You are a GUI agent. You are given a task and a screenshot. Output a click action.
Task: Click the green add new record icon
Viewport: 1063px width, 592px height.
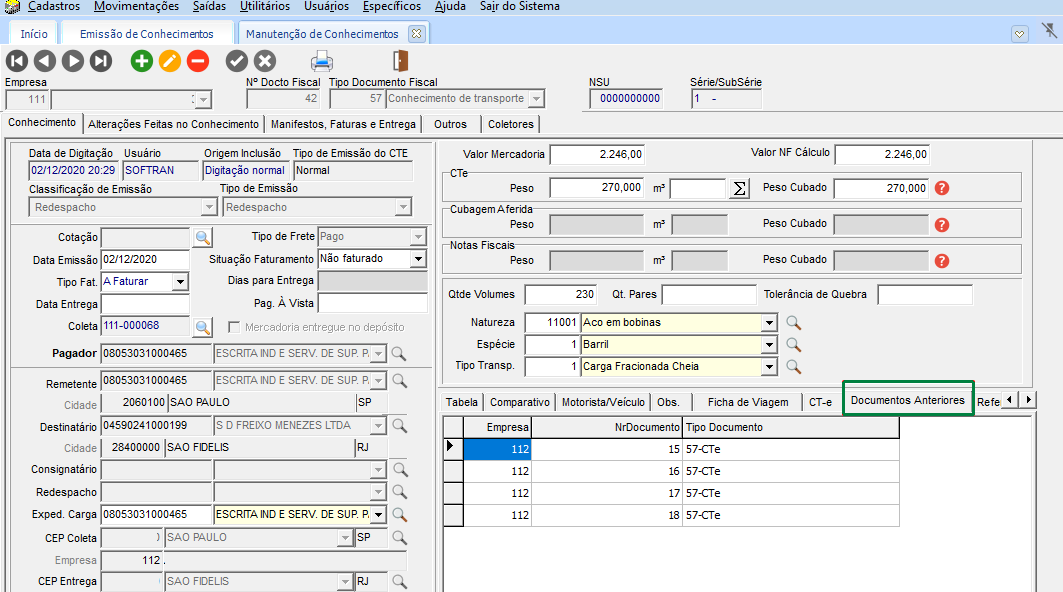(142, 61)
